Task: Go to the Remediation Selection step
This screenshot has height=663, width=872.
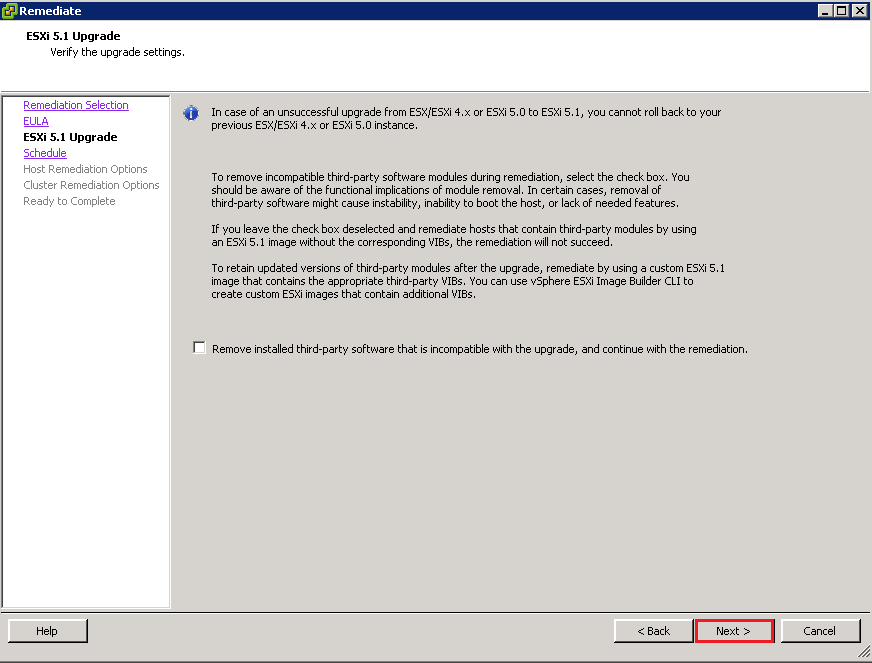Action: pos(76,105)
